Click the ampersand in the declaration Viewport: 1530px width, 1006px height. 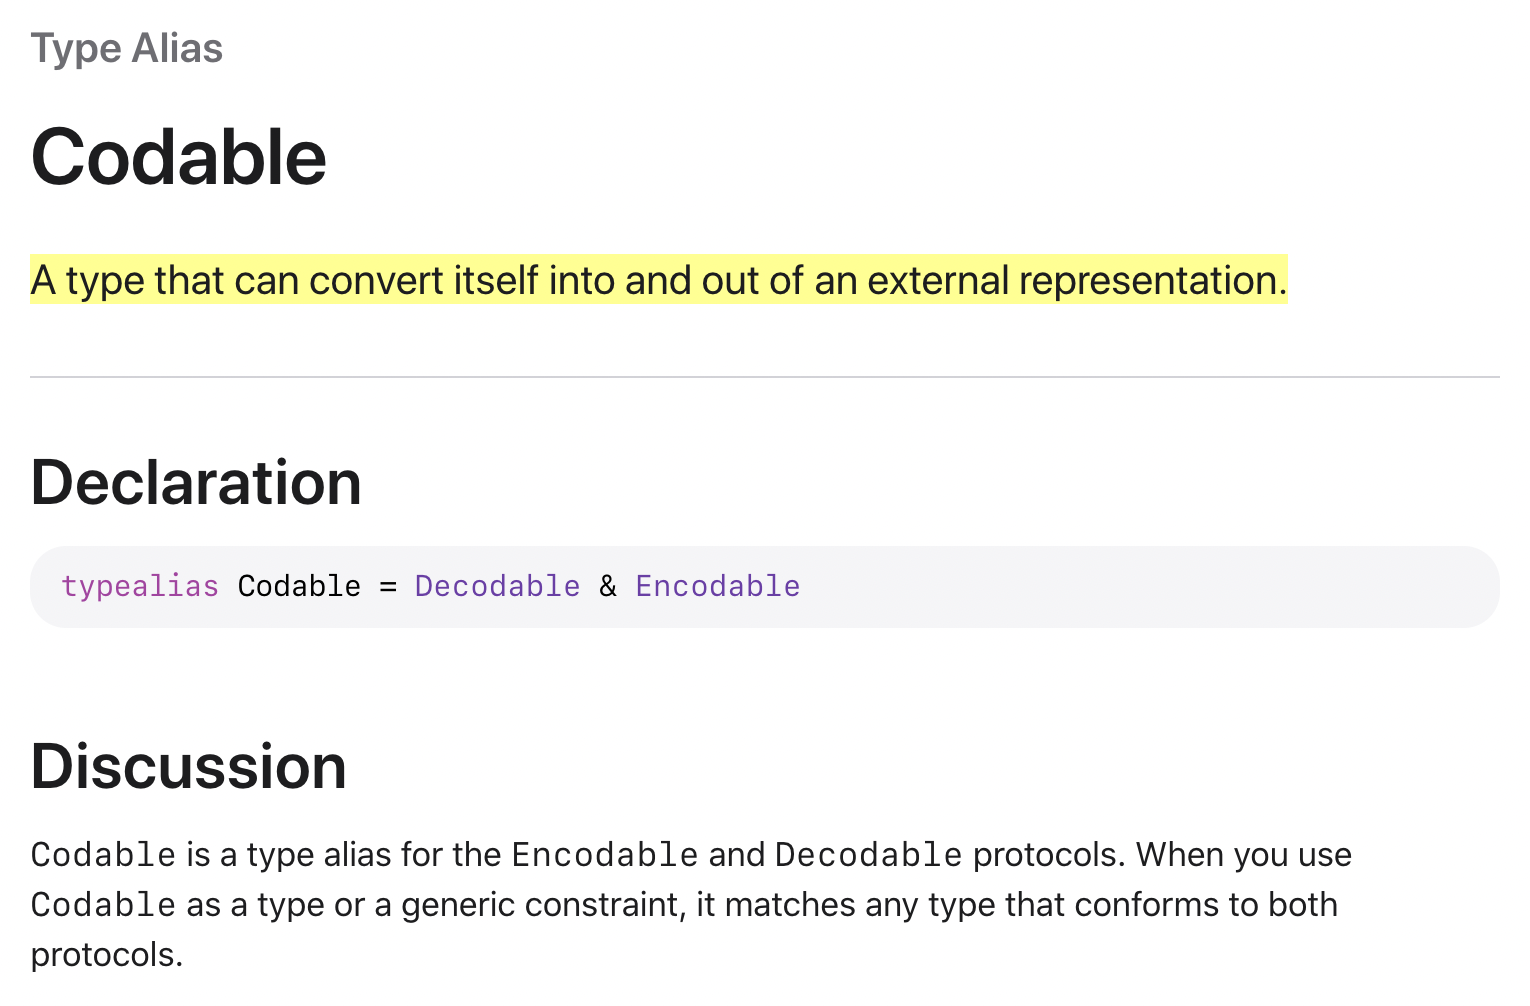pos(608,586)
